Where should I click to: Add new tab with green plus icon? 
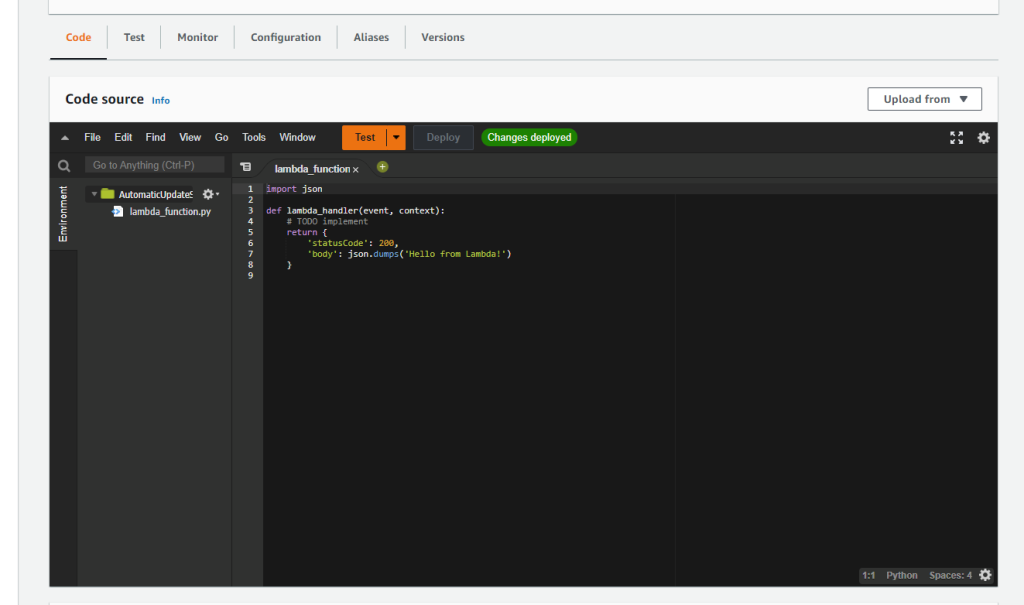point(382,167)
